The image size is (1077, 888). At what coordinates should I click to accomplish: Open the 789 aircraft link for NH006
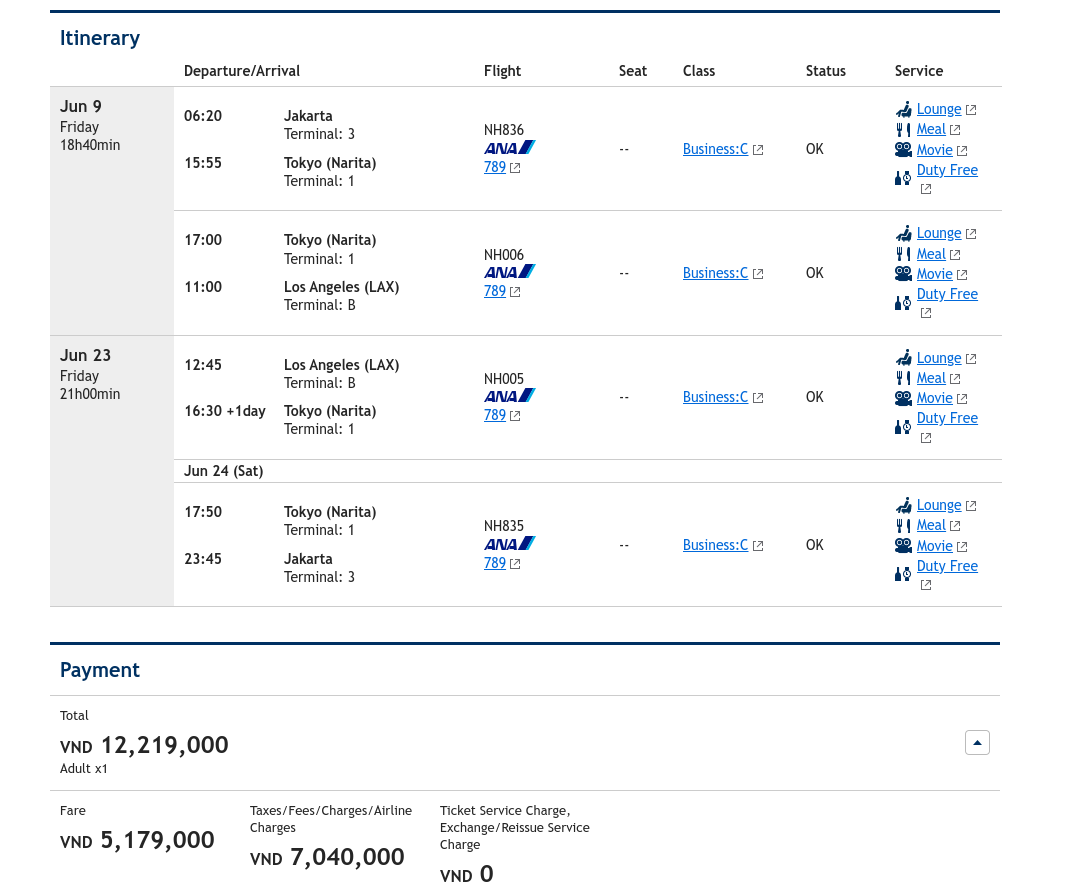495,292
